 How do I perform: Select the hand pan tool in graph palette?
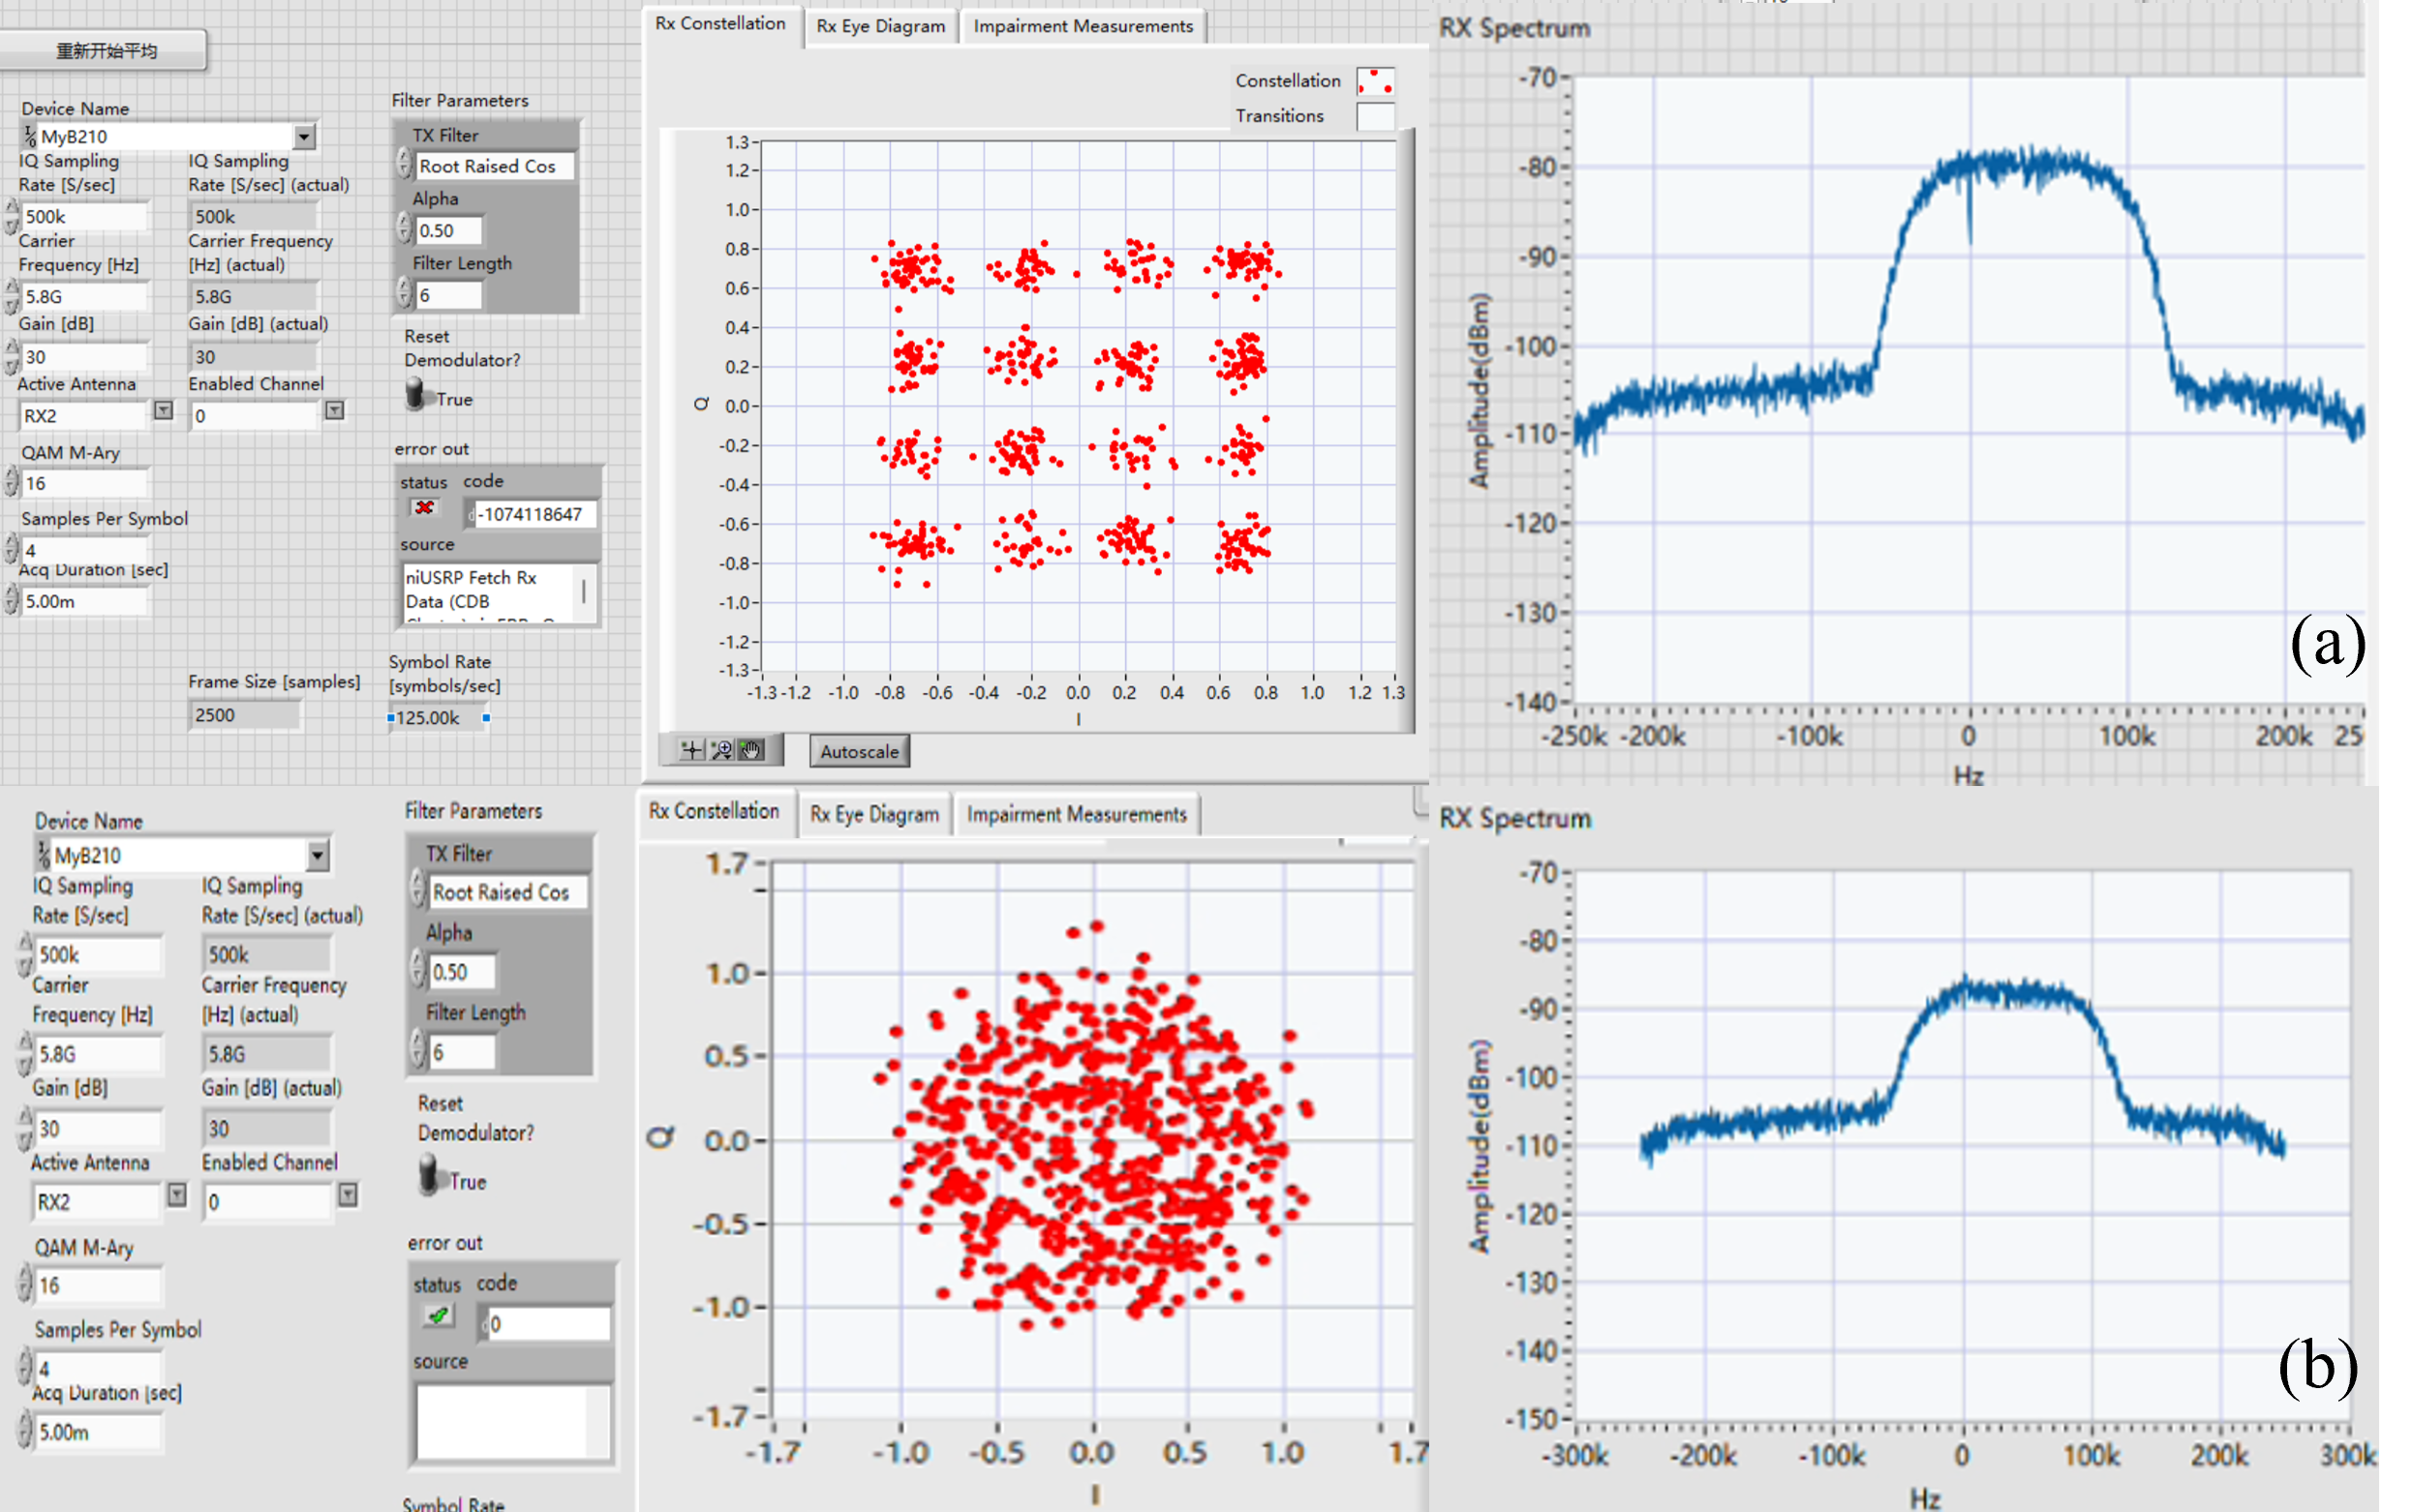(751, 750)
